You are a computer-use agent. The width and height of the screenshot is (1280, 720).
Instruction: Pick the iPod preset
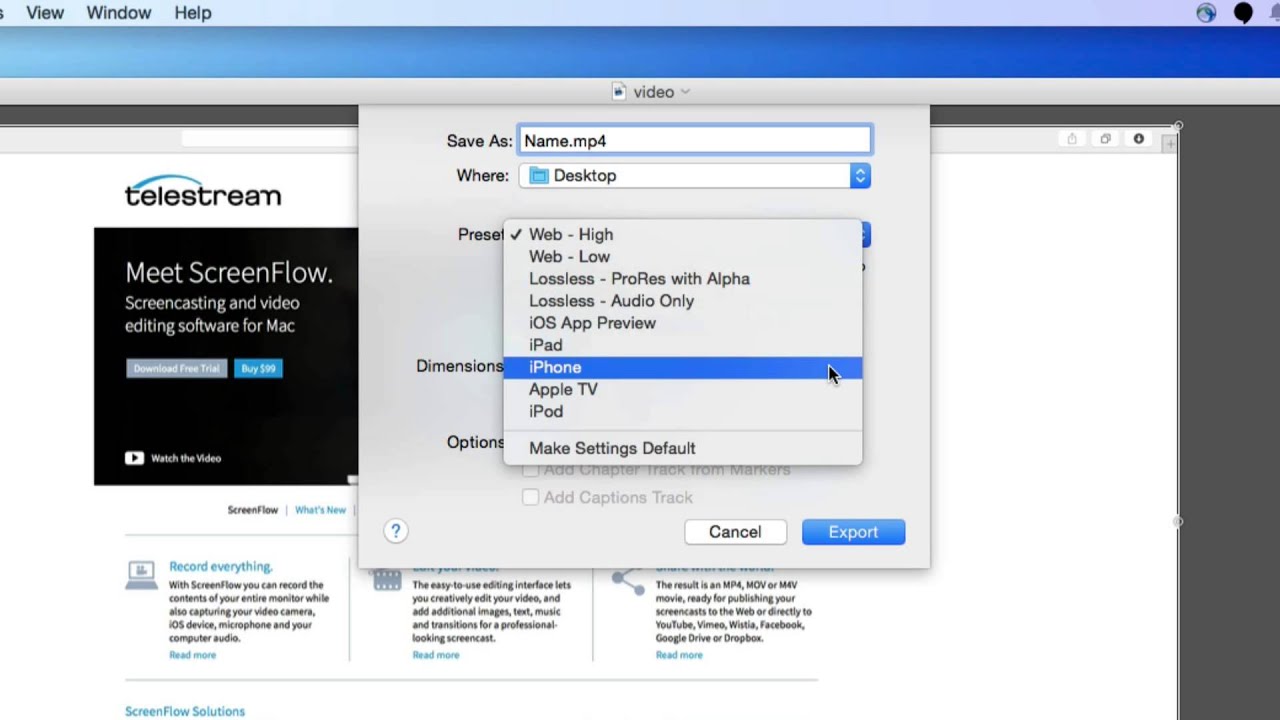coord(682,411)
